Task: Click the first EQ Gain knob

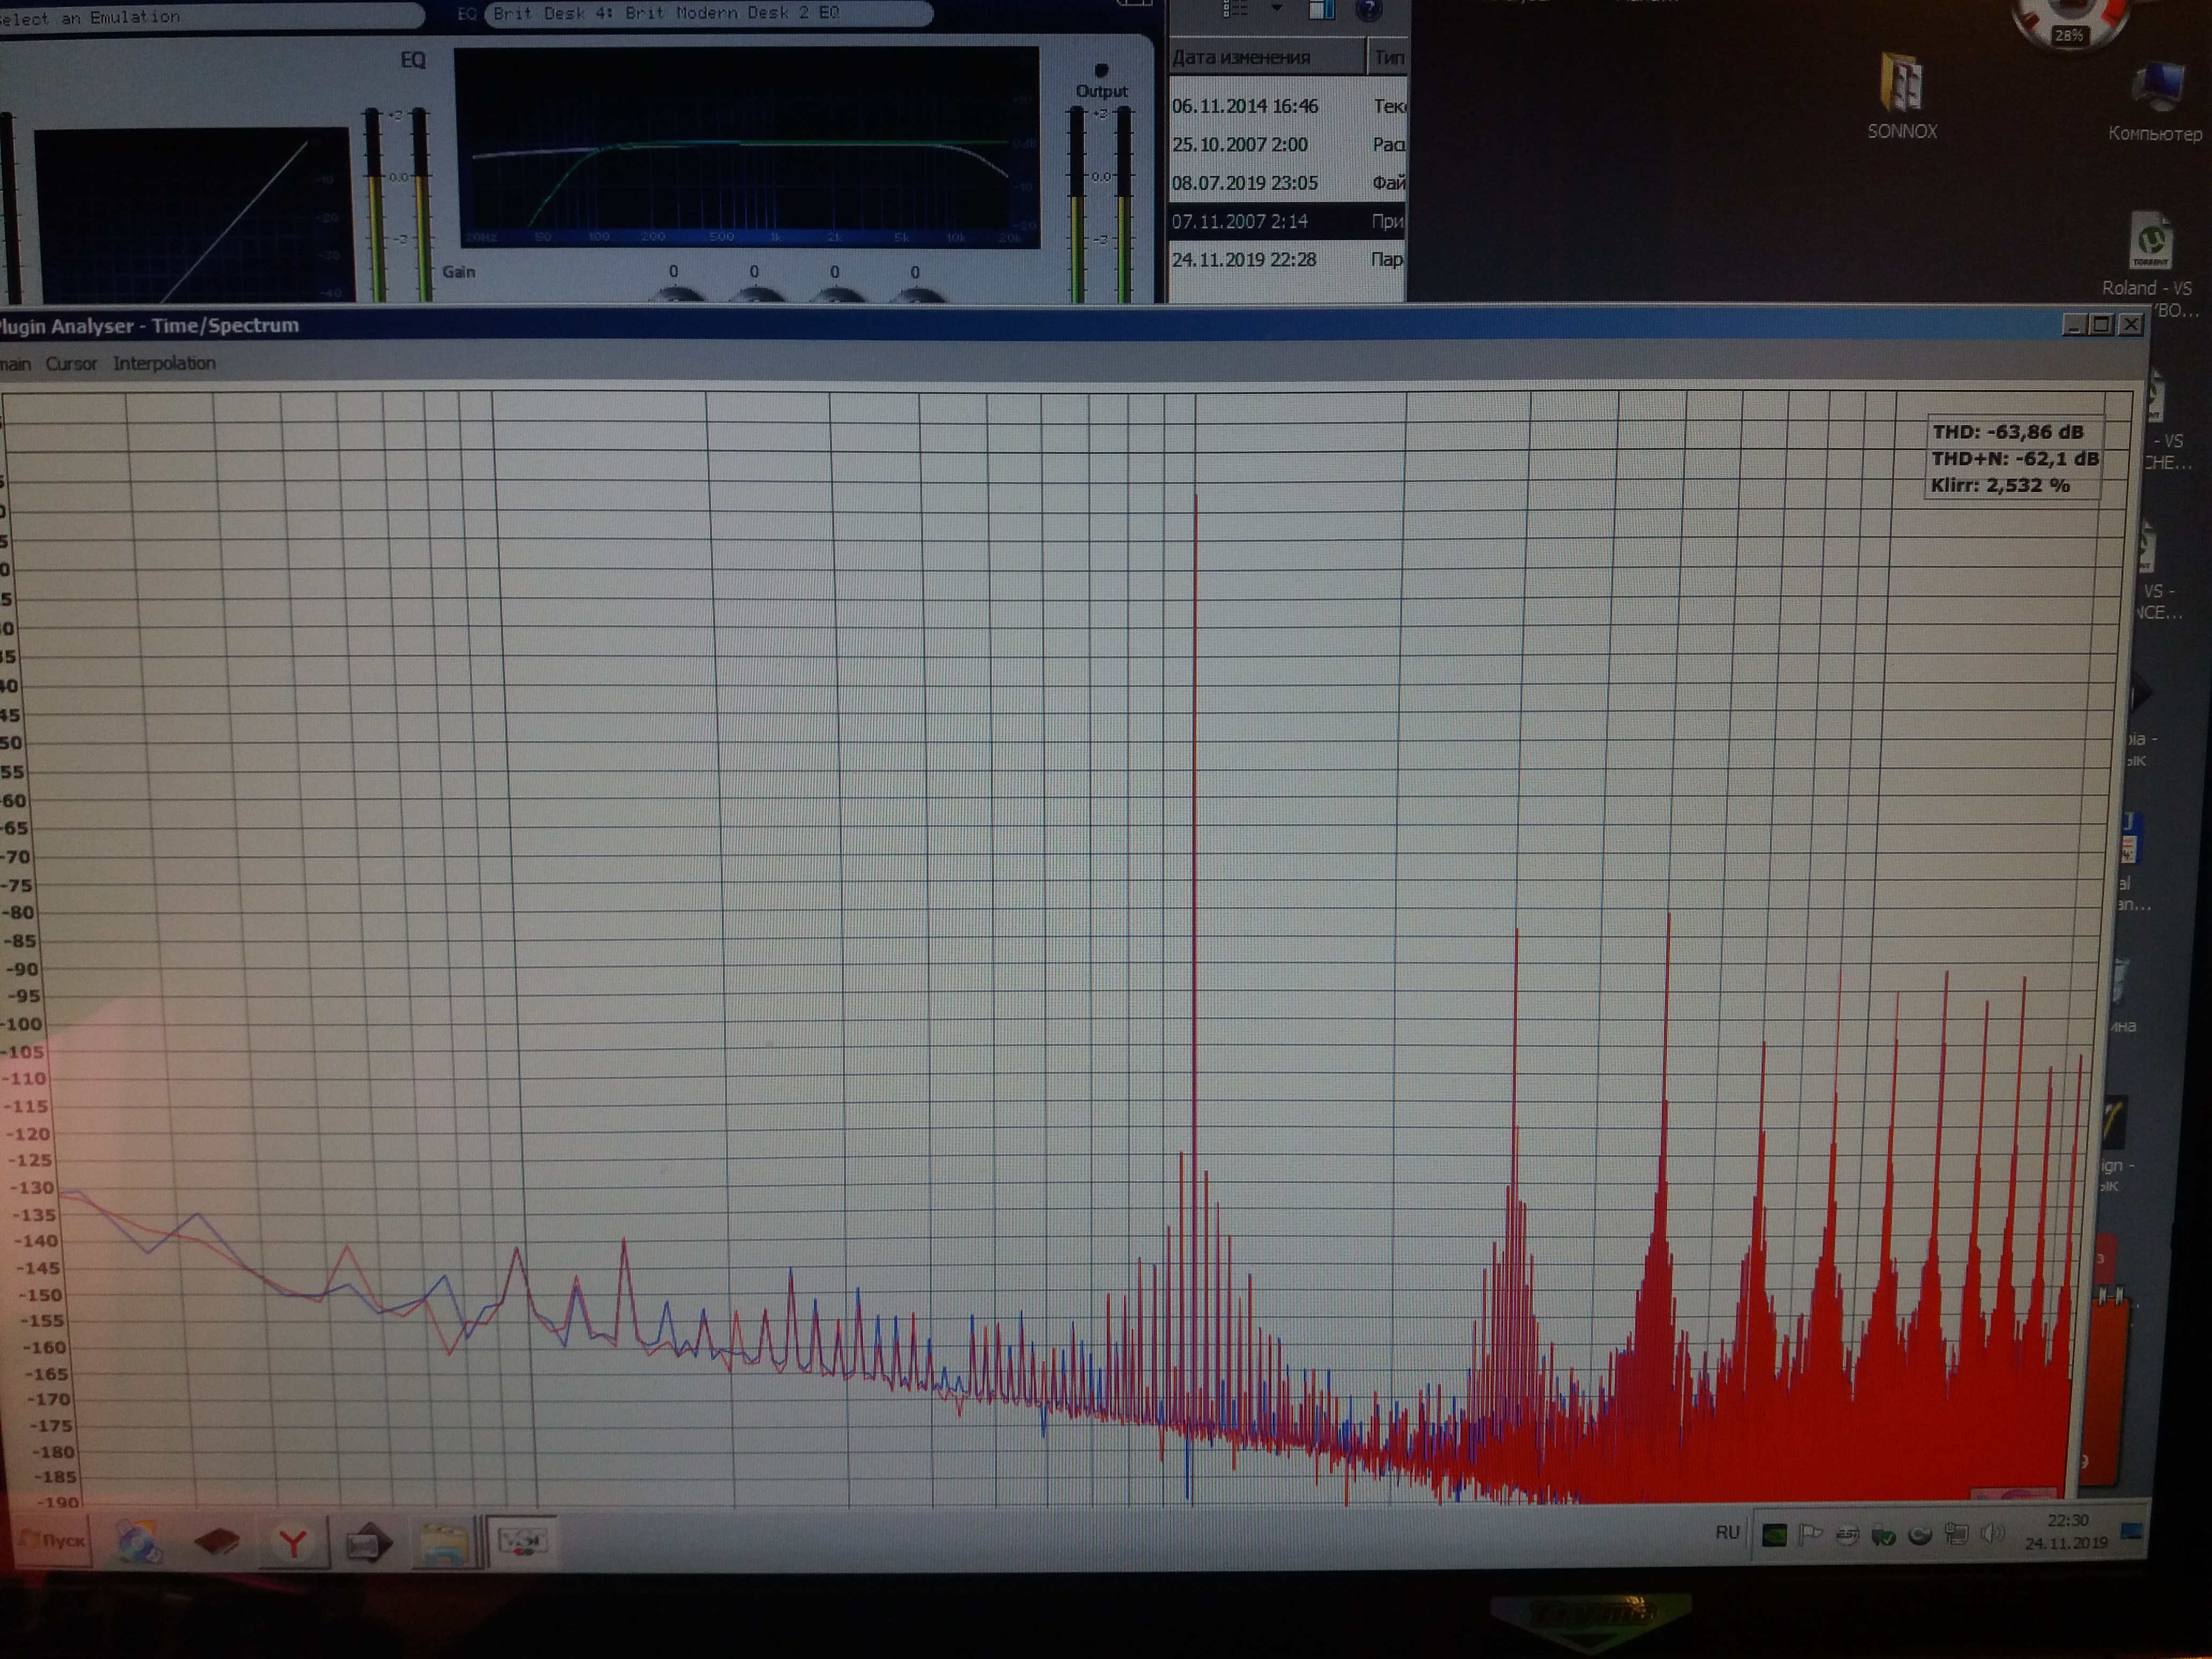Action: point(675,294)
